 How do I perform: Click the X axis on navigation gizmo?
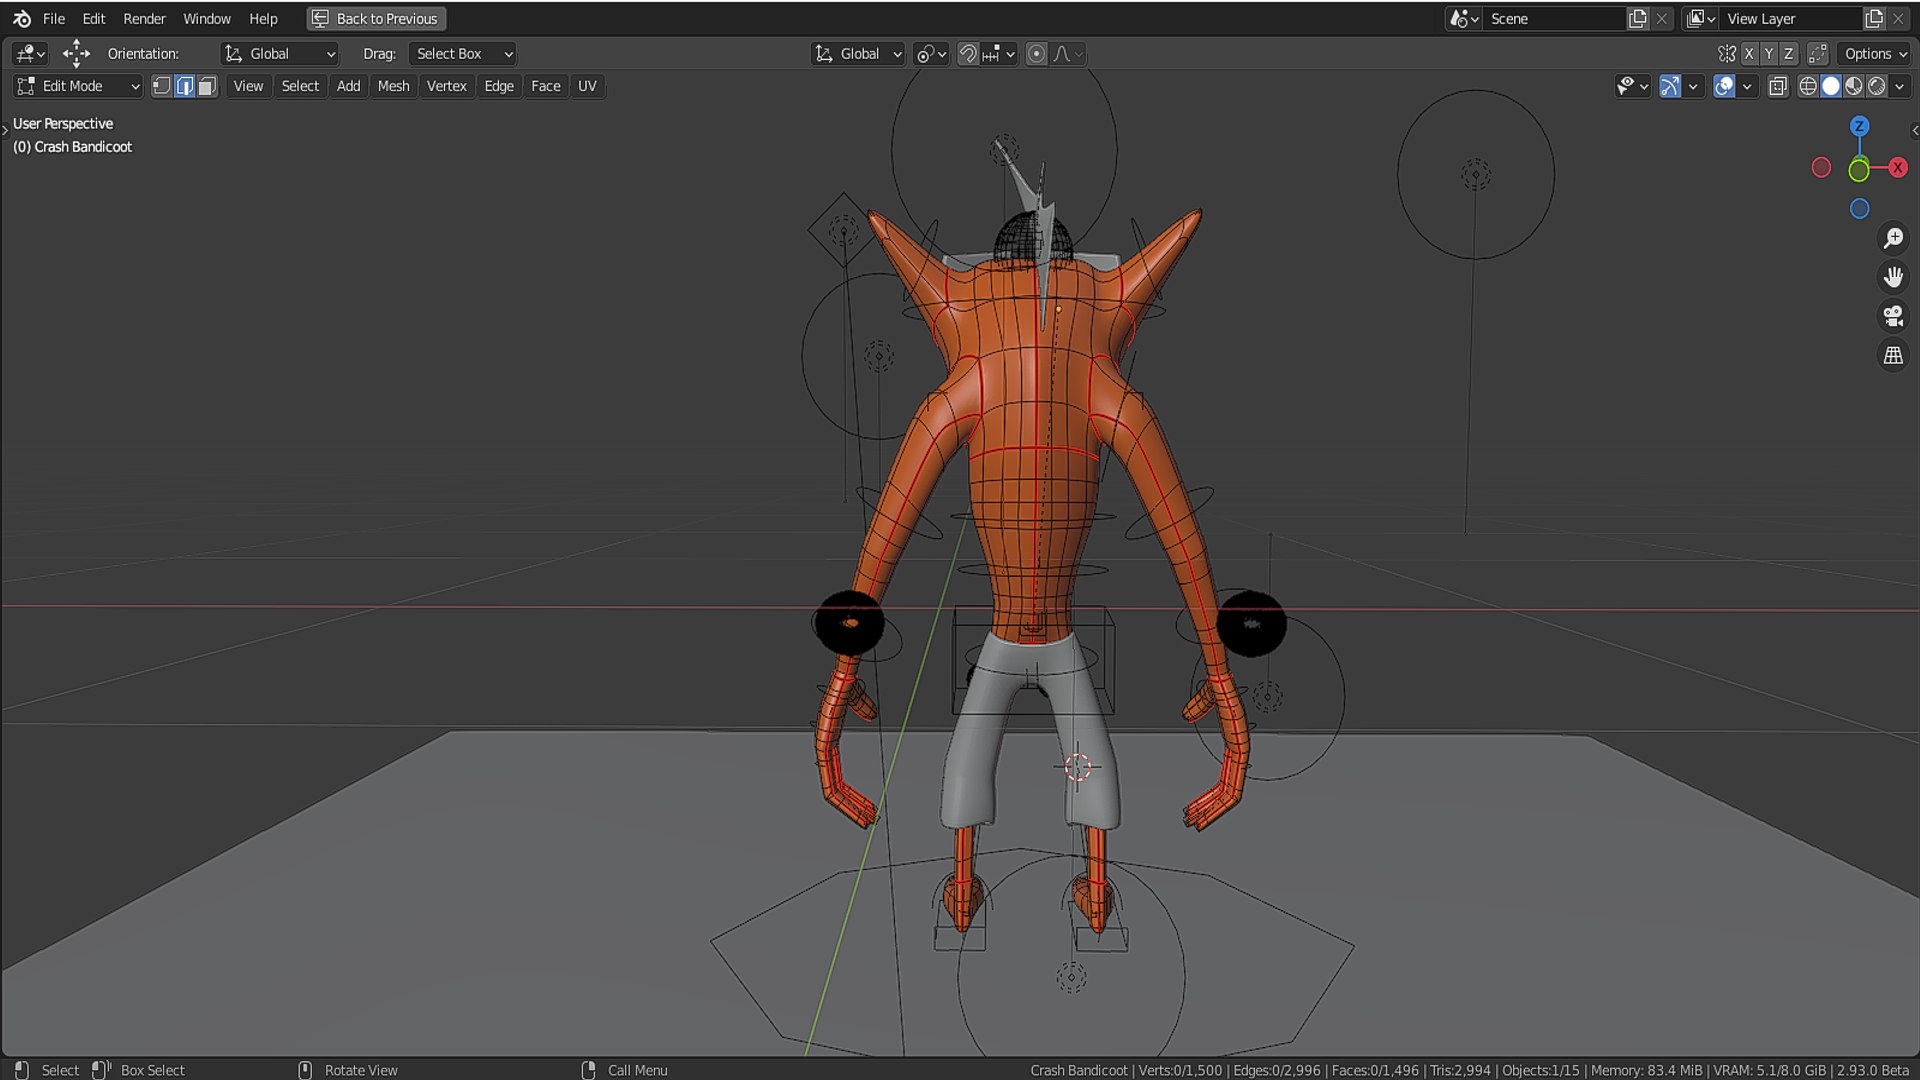pos(1897,168)
